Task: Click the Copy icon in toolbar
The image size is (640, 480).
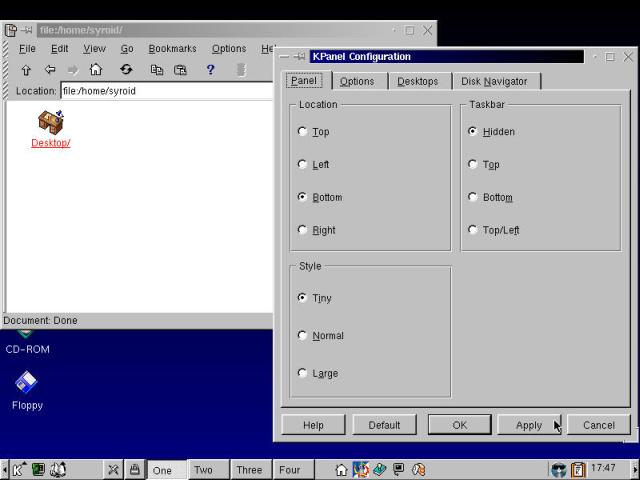Action: pyautogui.click(x=157, y=70)
